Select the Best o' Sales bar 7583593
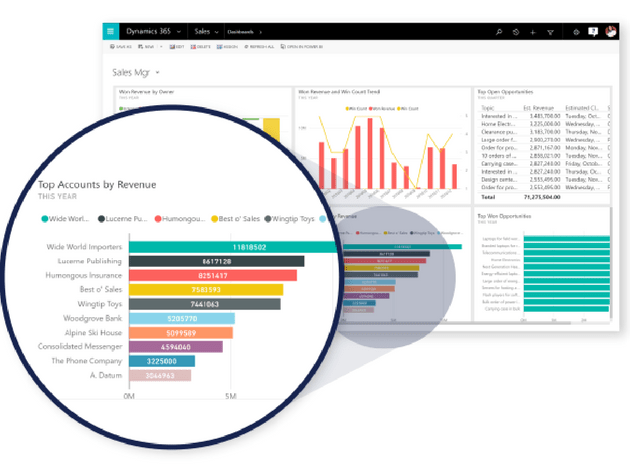 (206, 290)
